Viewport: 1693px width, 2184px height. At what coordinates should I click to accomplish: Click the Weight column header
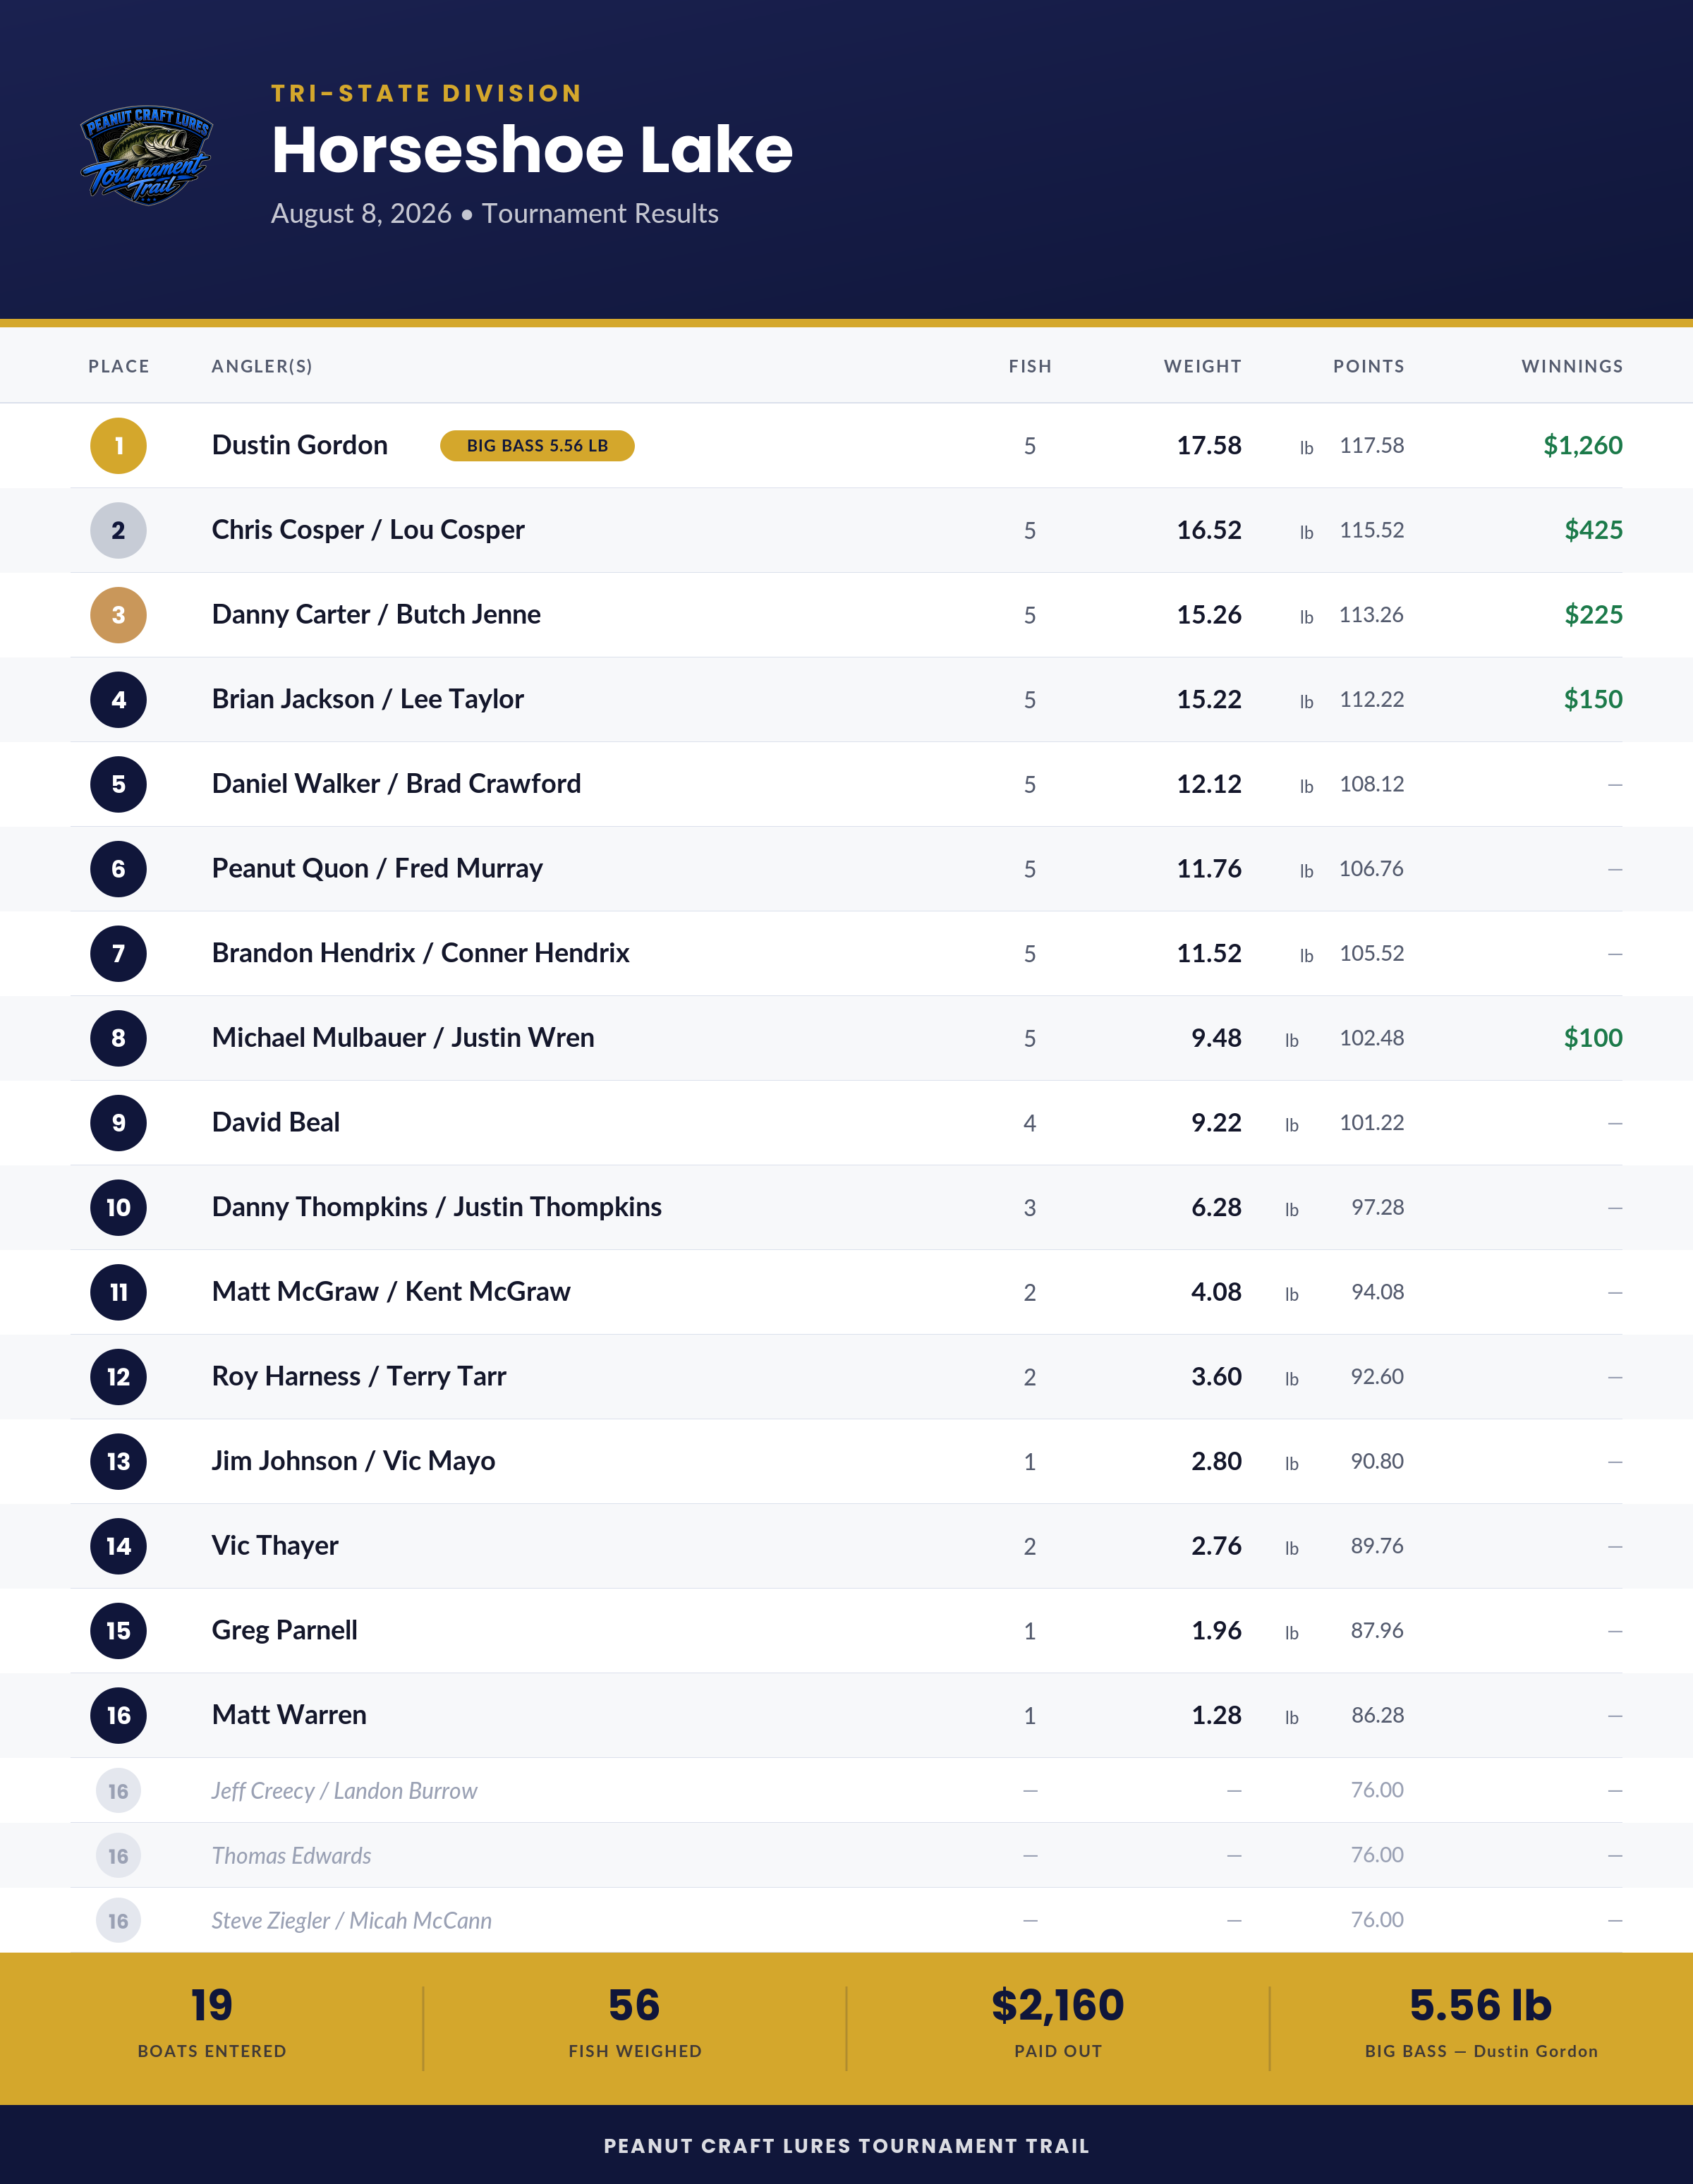1202,366
